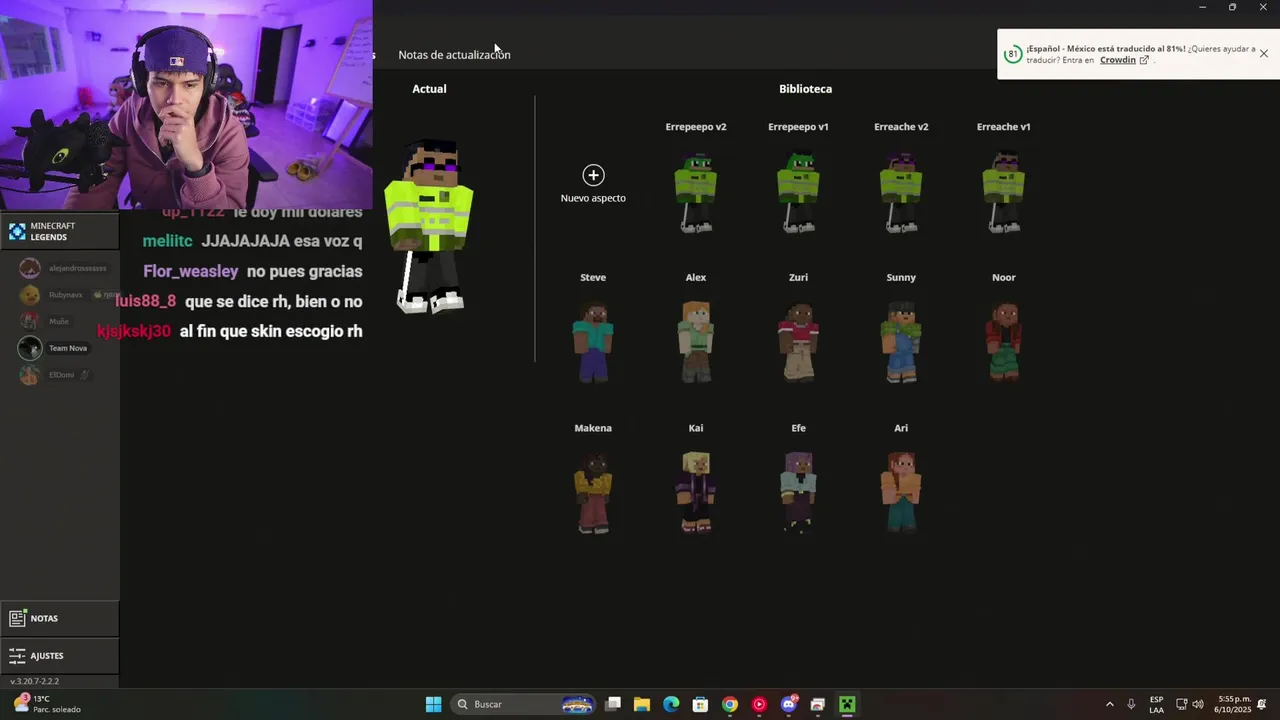Select the Errepeepo v1 skin
This screenshot has height=720, width=1280.
click(x=798, y=193)
